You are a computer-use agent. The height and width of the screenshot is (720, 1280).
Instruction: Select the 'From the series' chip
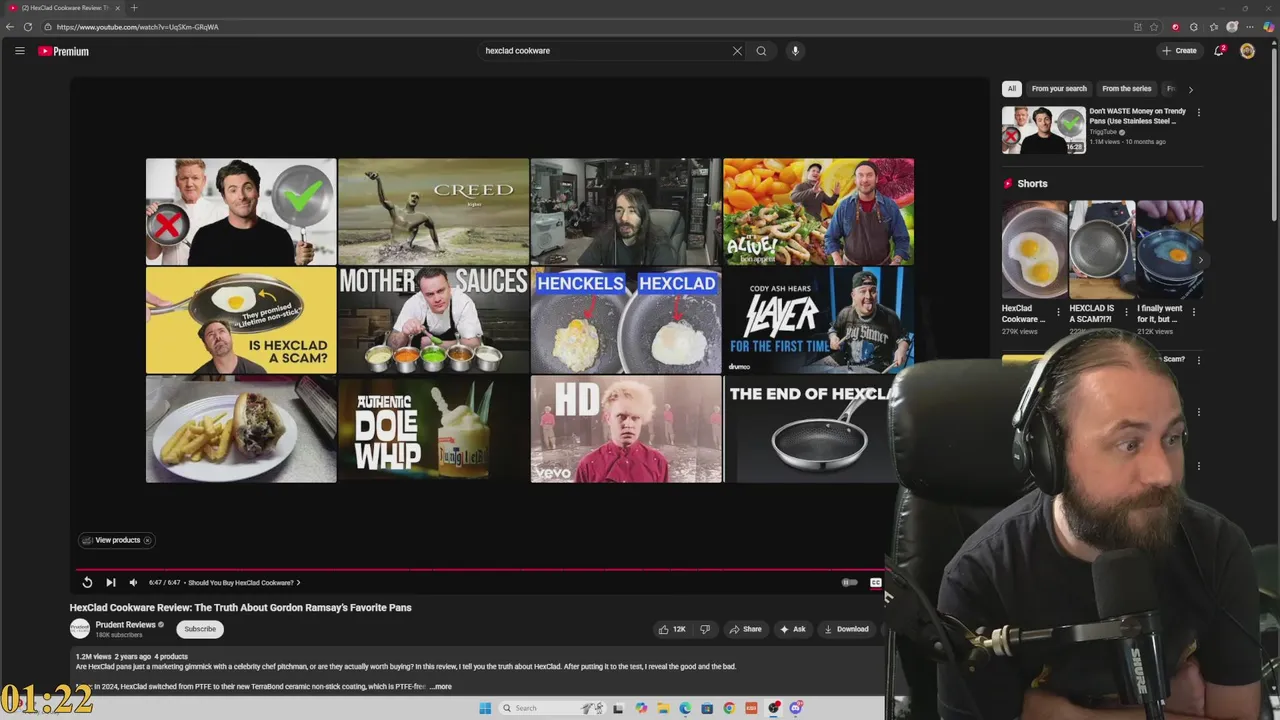[x=1127, y=88]
